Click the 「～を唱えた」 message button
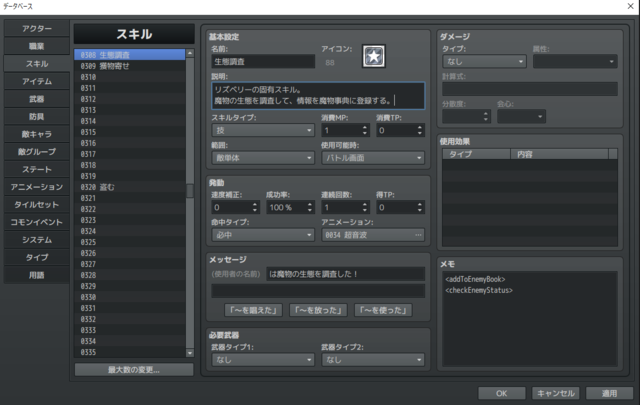This screenshot has height=405, width=640. click(253, 310)
